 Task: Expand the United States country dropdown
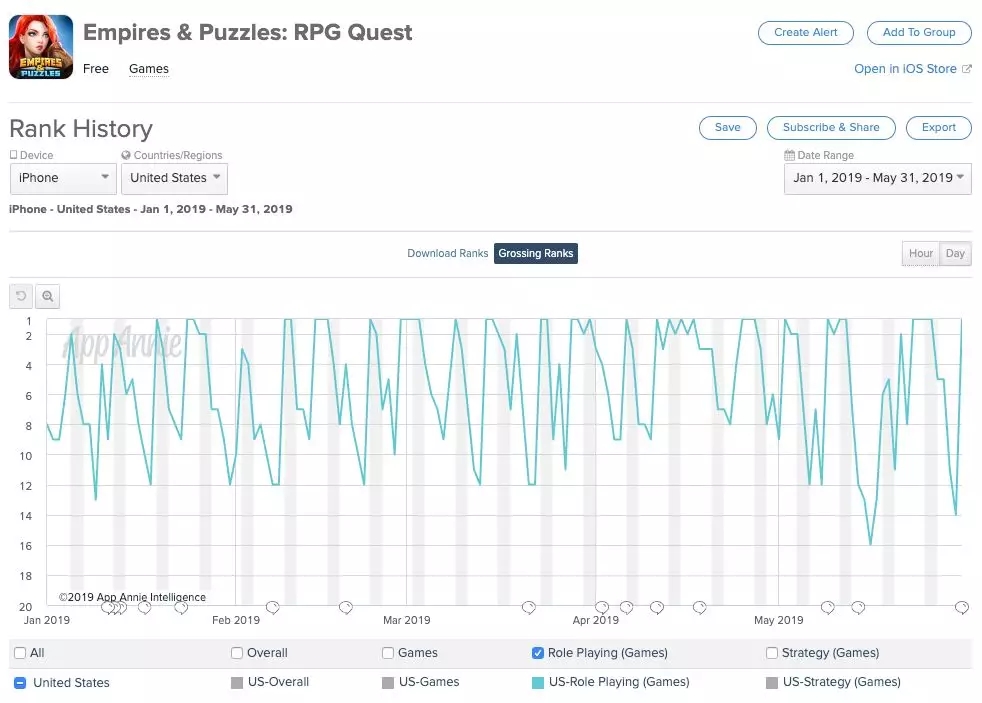pos(174,178)
